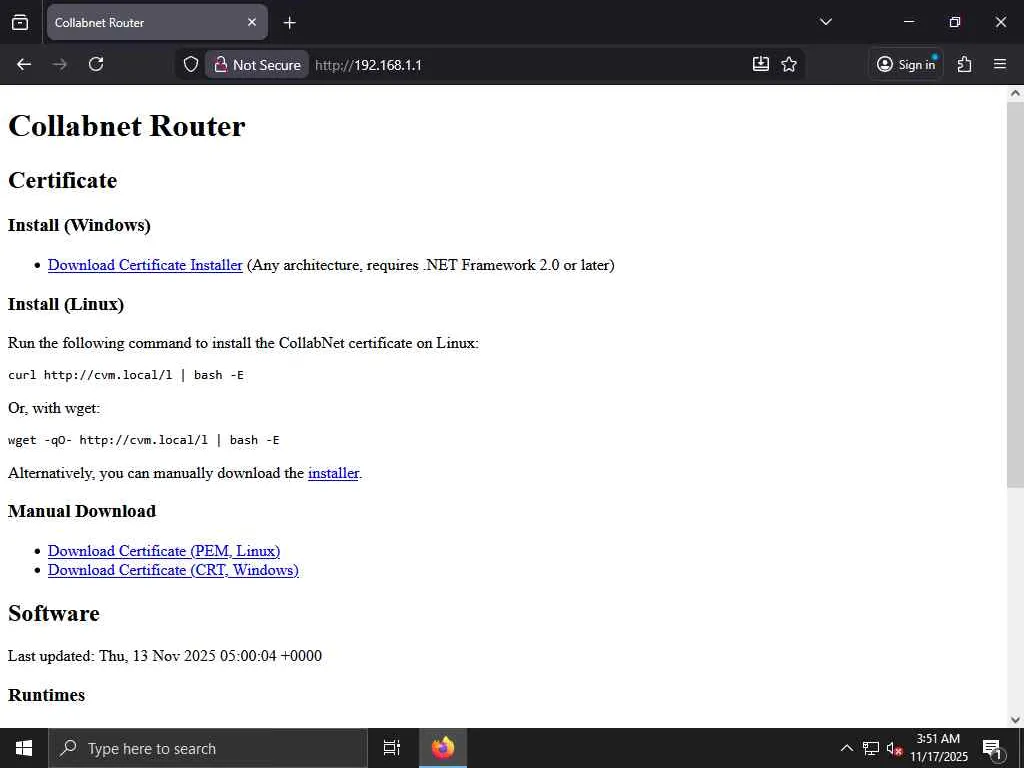1024x768 pixels.
Task: Click the forward navigation arrow
Action: (59, 64)
